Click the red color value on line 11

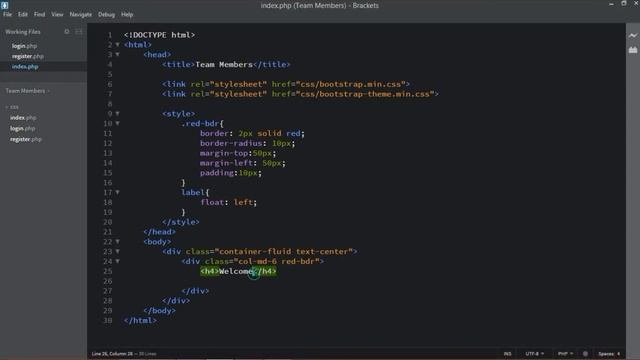pyautogui.click(x=293, y=133)
